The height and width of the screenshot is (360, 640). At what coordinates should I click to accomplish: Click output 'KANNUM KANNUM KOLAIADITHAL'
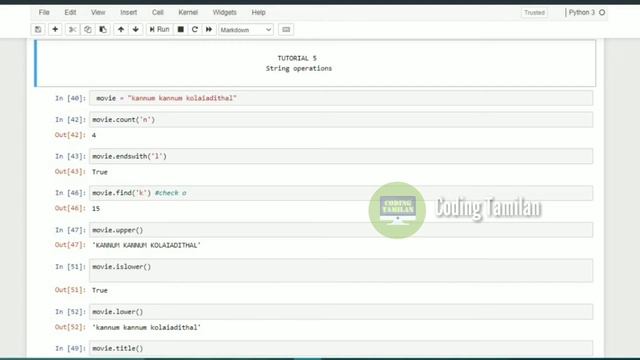click(146, 245)
